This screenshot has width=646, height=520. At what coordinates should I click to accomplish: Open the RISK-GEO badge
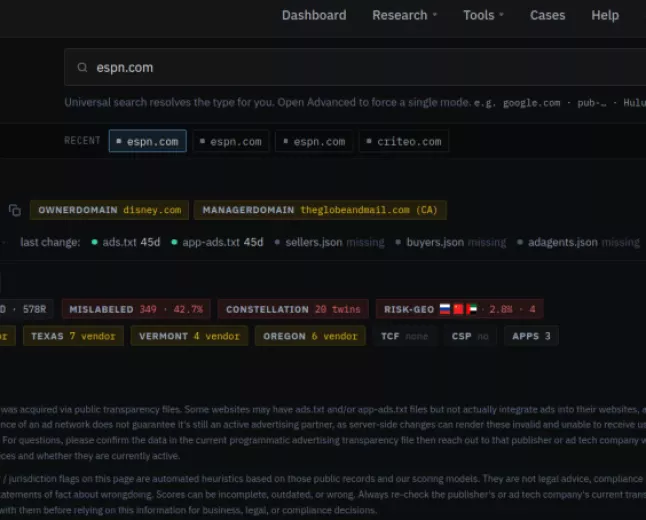pos(459,309)
